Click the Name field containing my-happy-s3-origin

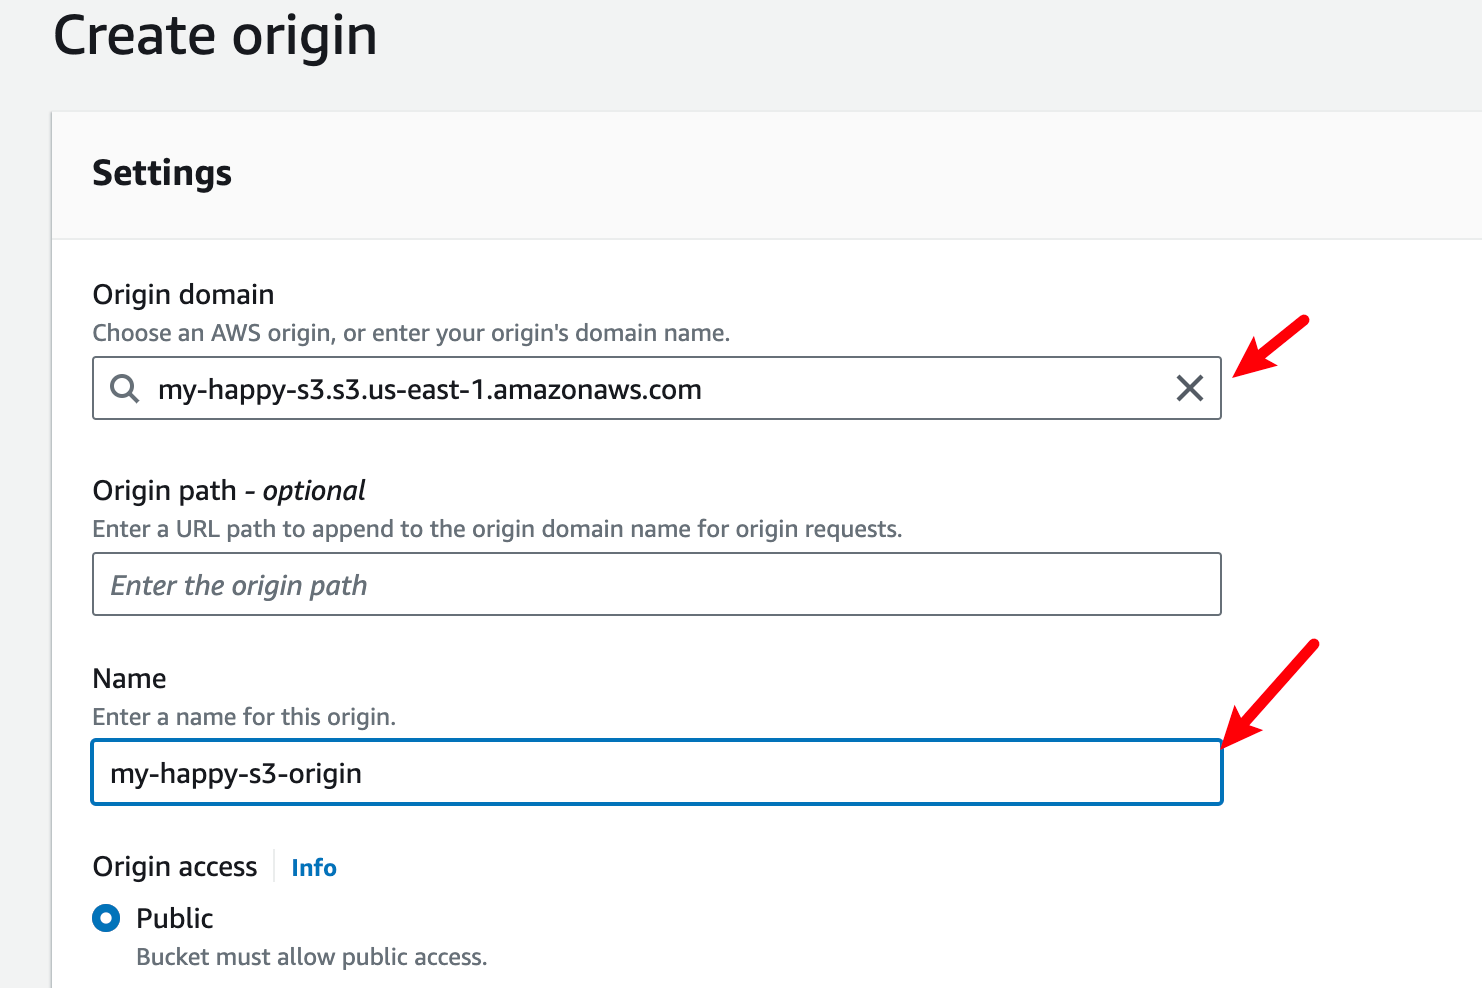pos(657,772)
